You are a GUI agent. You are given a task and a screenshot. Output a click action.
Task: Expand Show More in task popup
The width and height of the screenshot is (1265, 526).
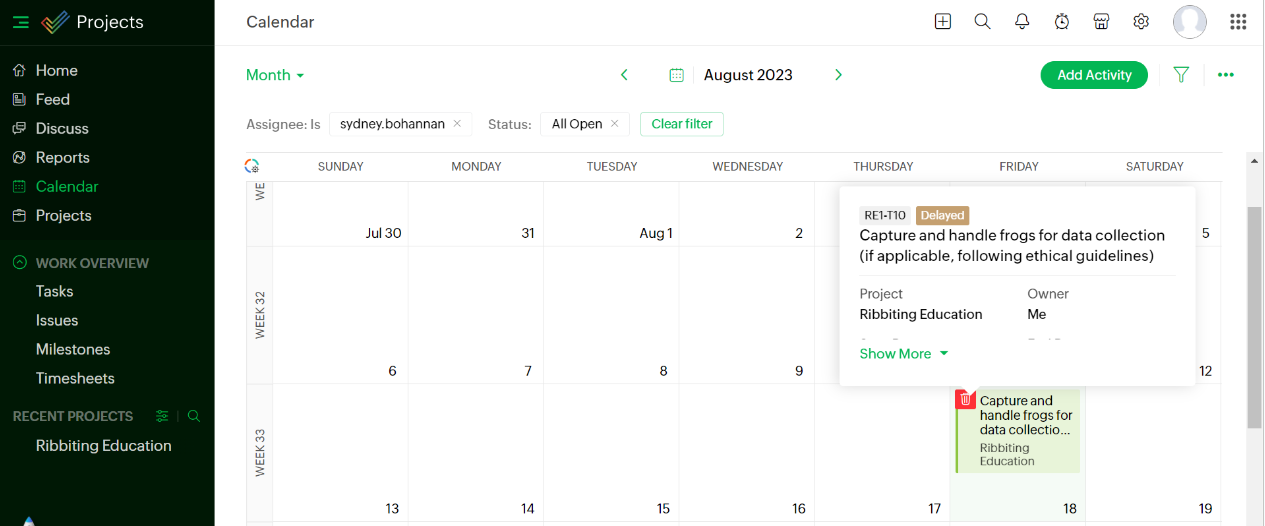903,354
